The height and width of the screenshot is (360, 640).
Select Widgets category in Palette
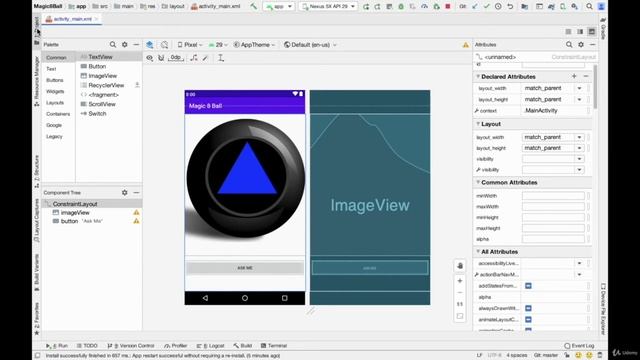pos(55,91)
